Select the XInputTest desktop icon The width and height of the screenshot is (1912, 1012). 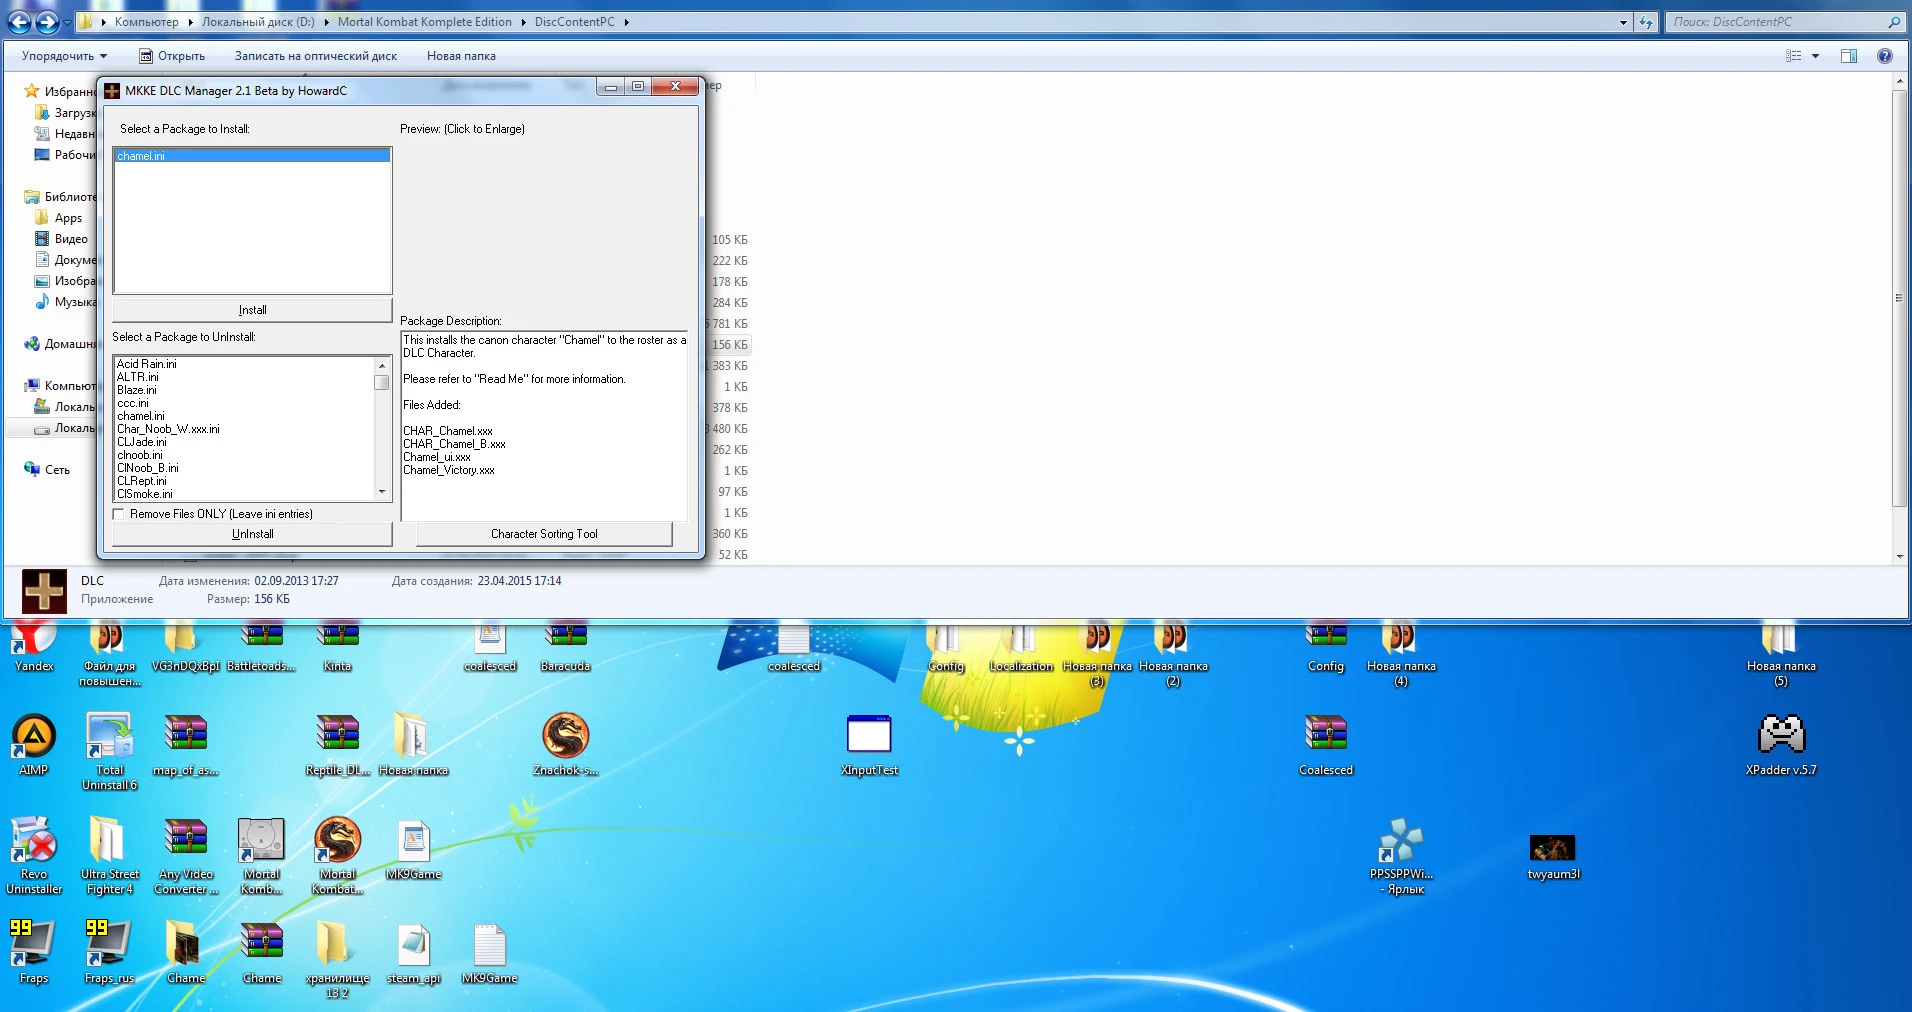[869, 738]
